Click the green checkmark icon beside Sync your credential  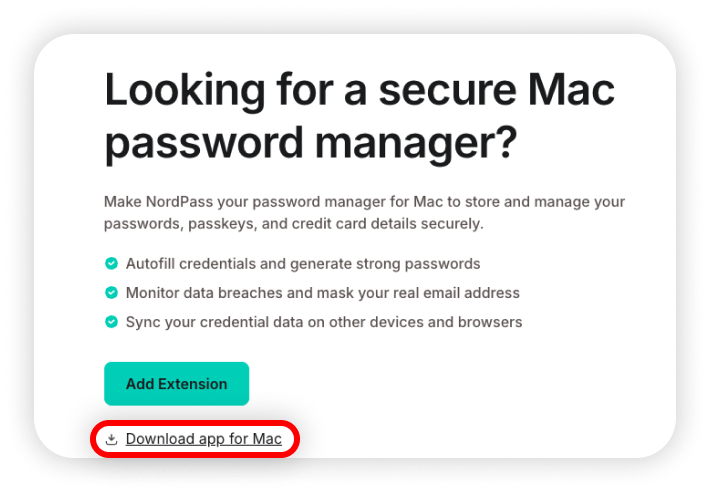(x=111, y=322)
